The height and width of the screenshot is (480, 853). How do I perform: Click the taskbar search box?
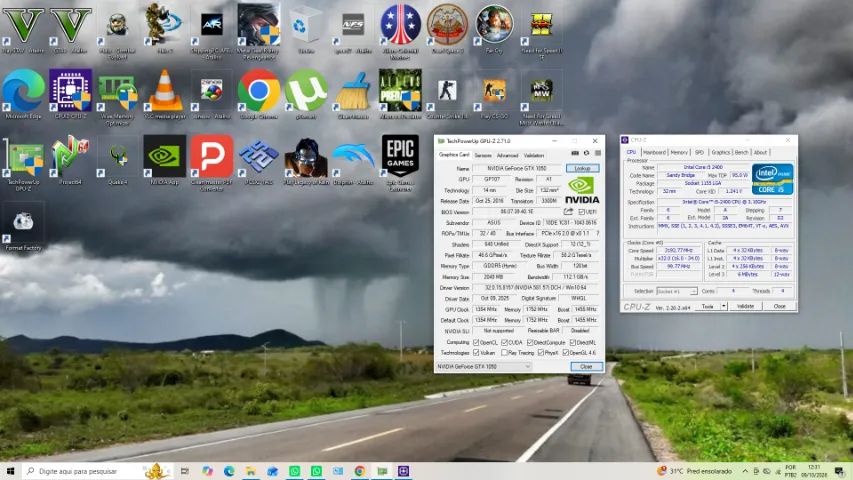pos(98,471)
